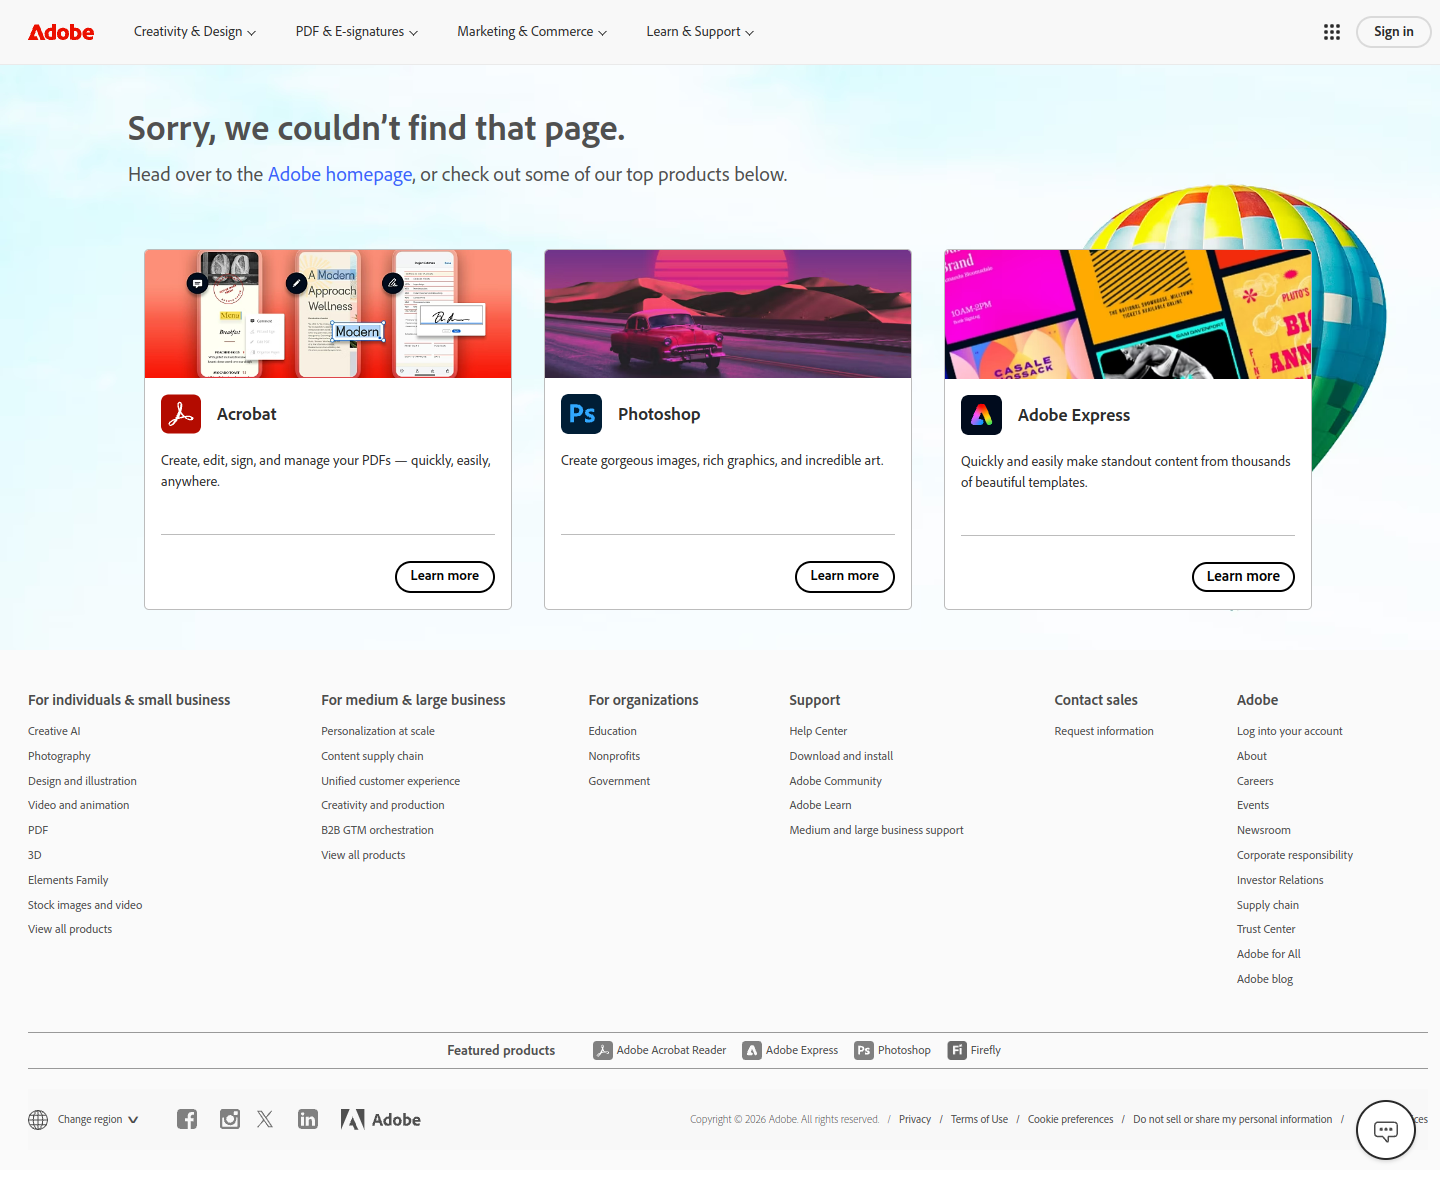The image size is (1440, 1200).
Task: Click the Photoshop Ps product icon
Action: pos(581,414)
